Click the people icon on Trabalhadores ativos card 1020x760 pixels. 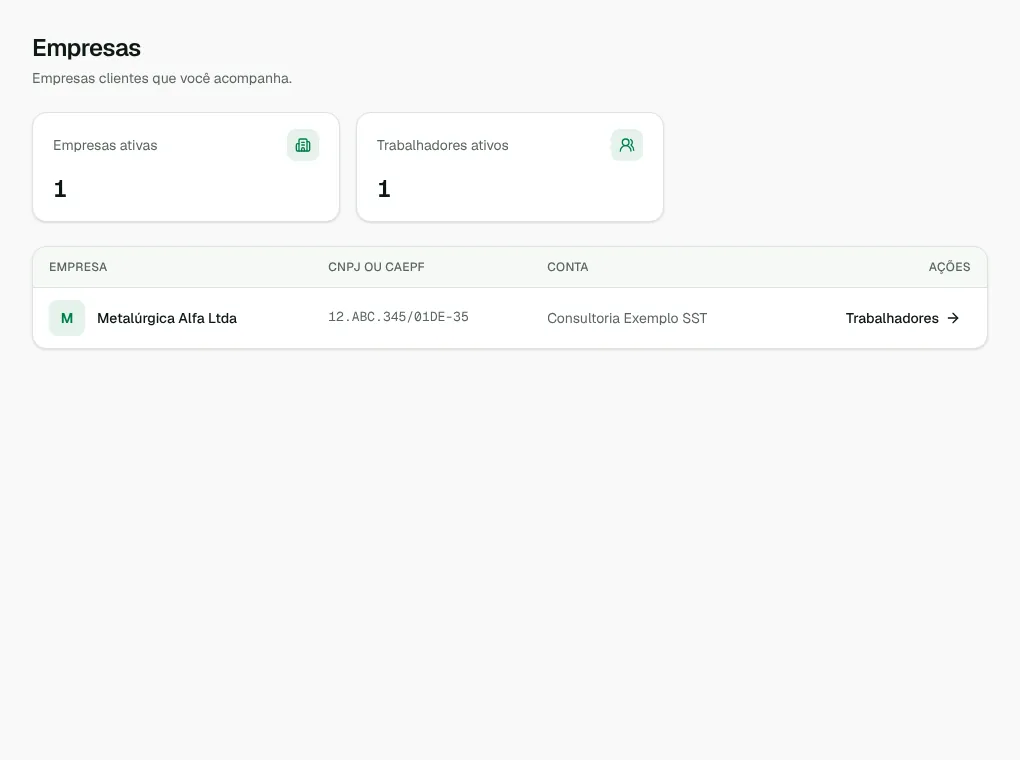[x=627, y=145]
